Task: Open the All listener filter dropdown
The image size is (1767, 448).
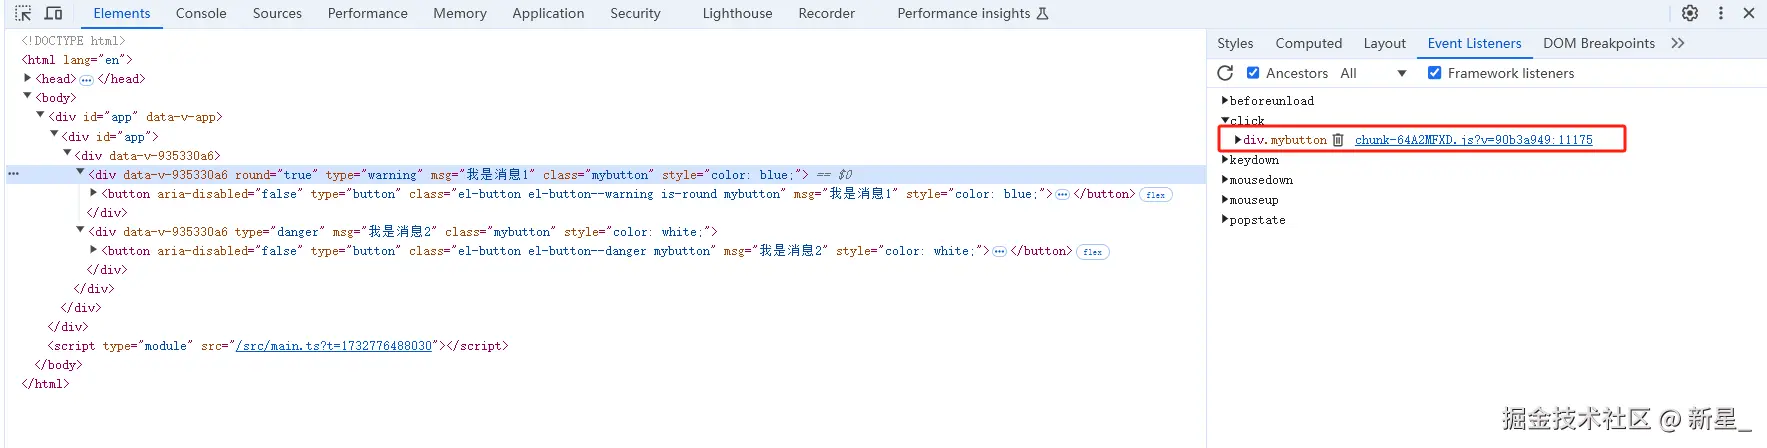Action: click(x=1373, y=73)
